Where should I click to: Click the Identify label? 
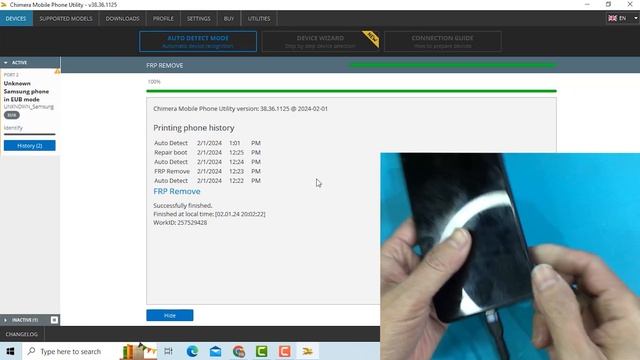coord(13,128)
